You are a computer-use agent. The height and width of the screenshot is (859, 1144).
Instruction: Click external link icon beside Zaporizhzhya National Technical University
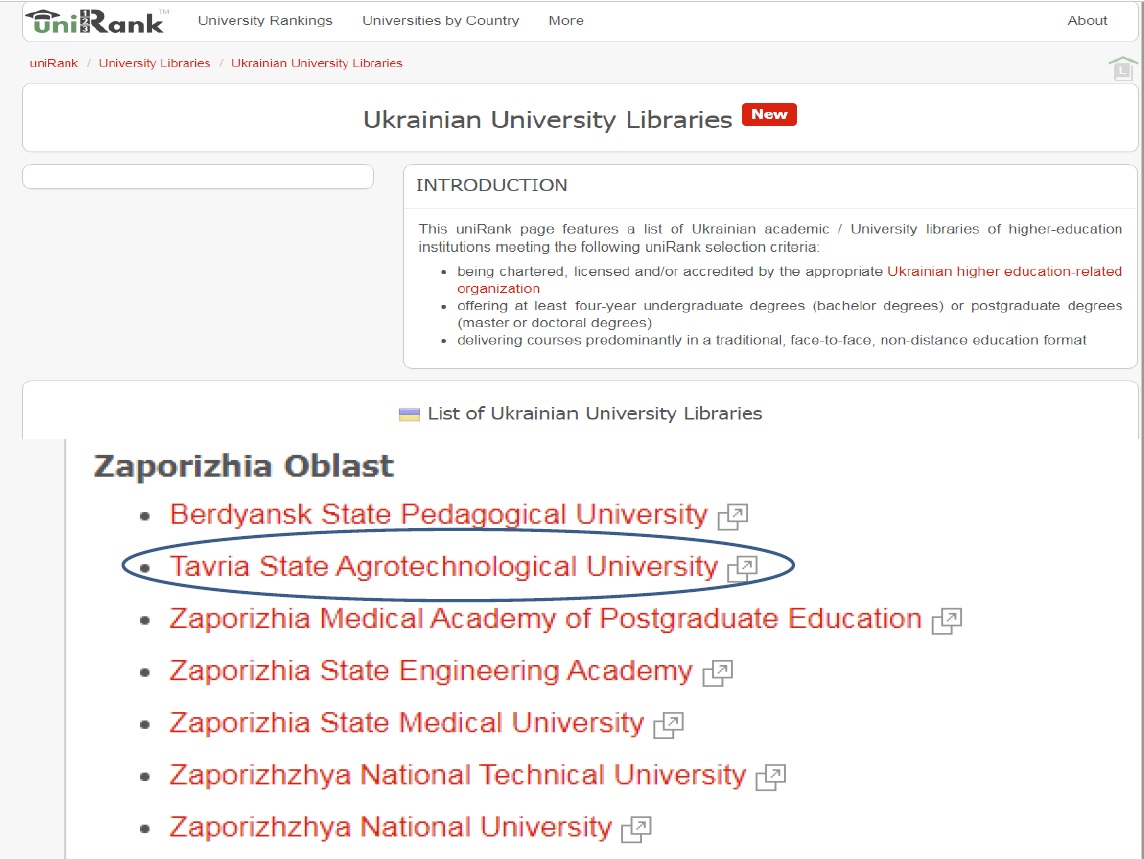(x=771, y=777)
